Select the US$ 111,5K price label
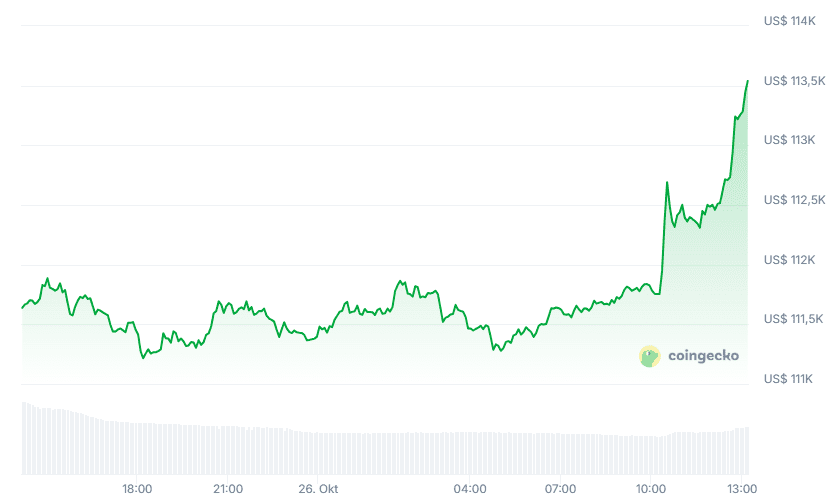 [795, 319]
